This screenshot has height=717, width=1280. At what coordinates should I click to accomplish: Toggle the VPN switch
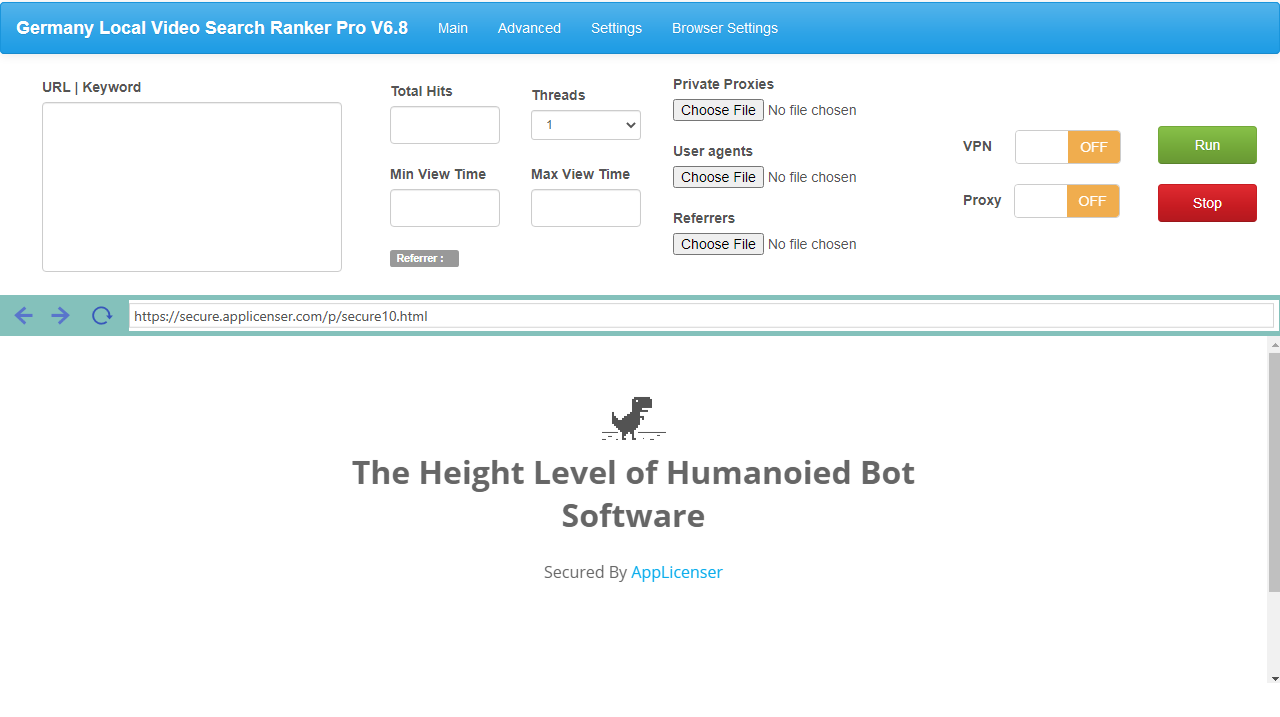[x=1068, y=147]
